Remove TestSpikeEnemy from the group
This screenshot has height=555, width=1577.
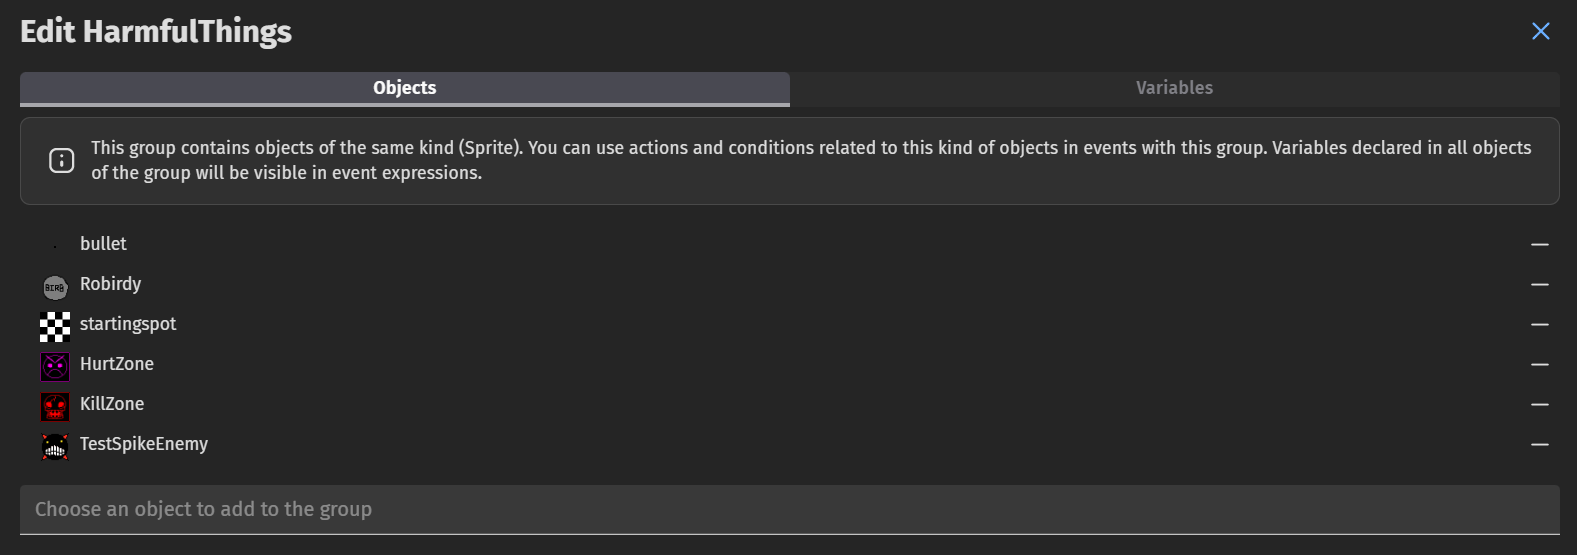tap(1539, 445)
